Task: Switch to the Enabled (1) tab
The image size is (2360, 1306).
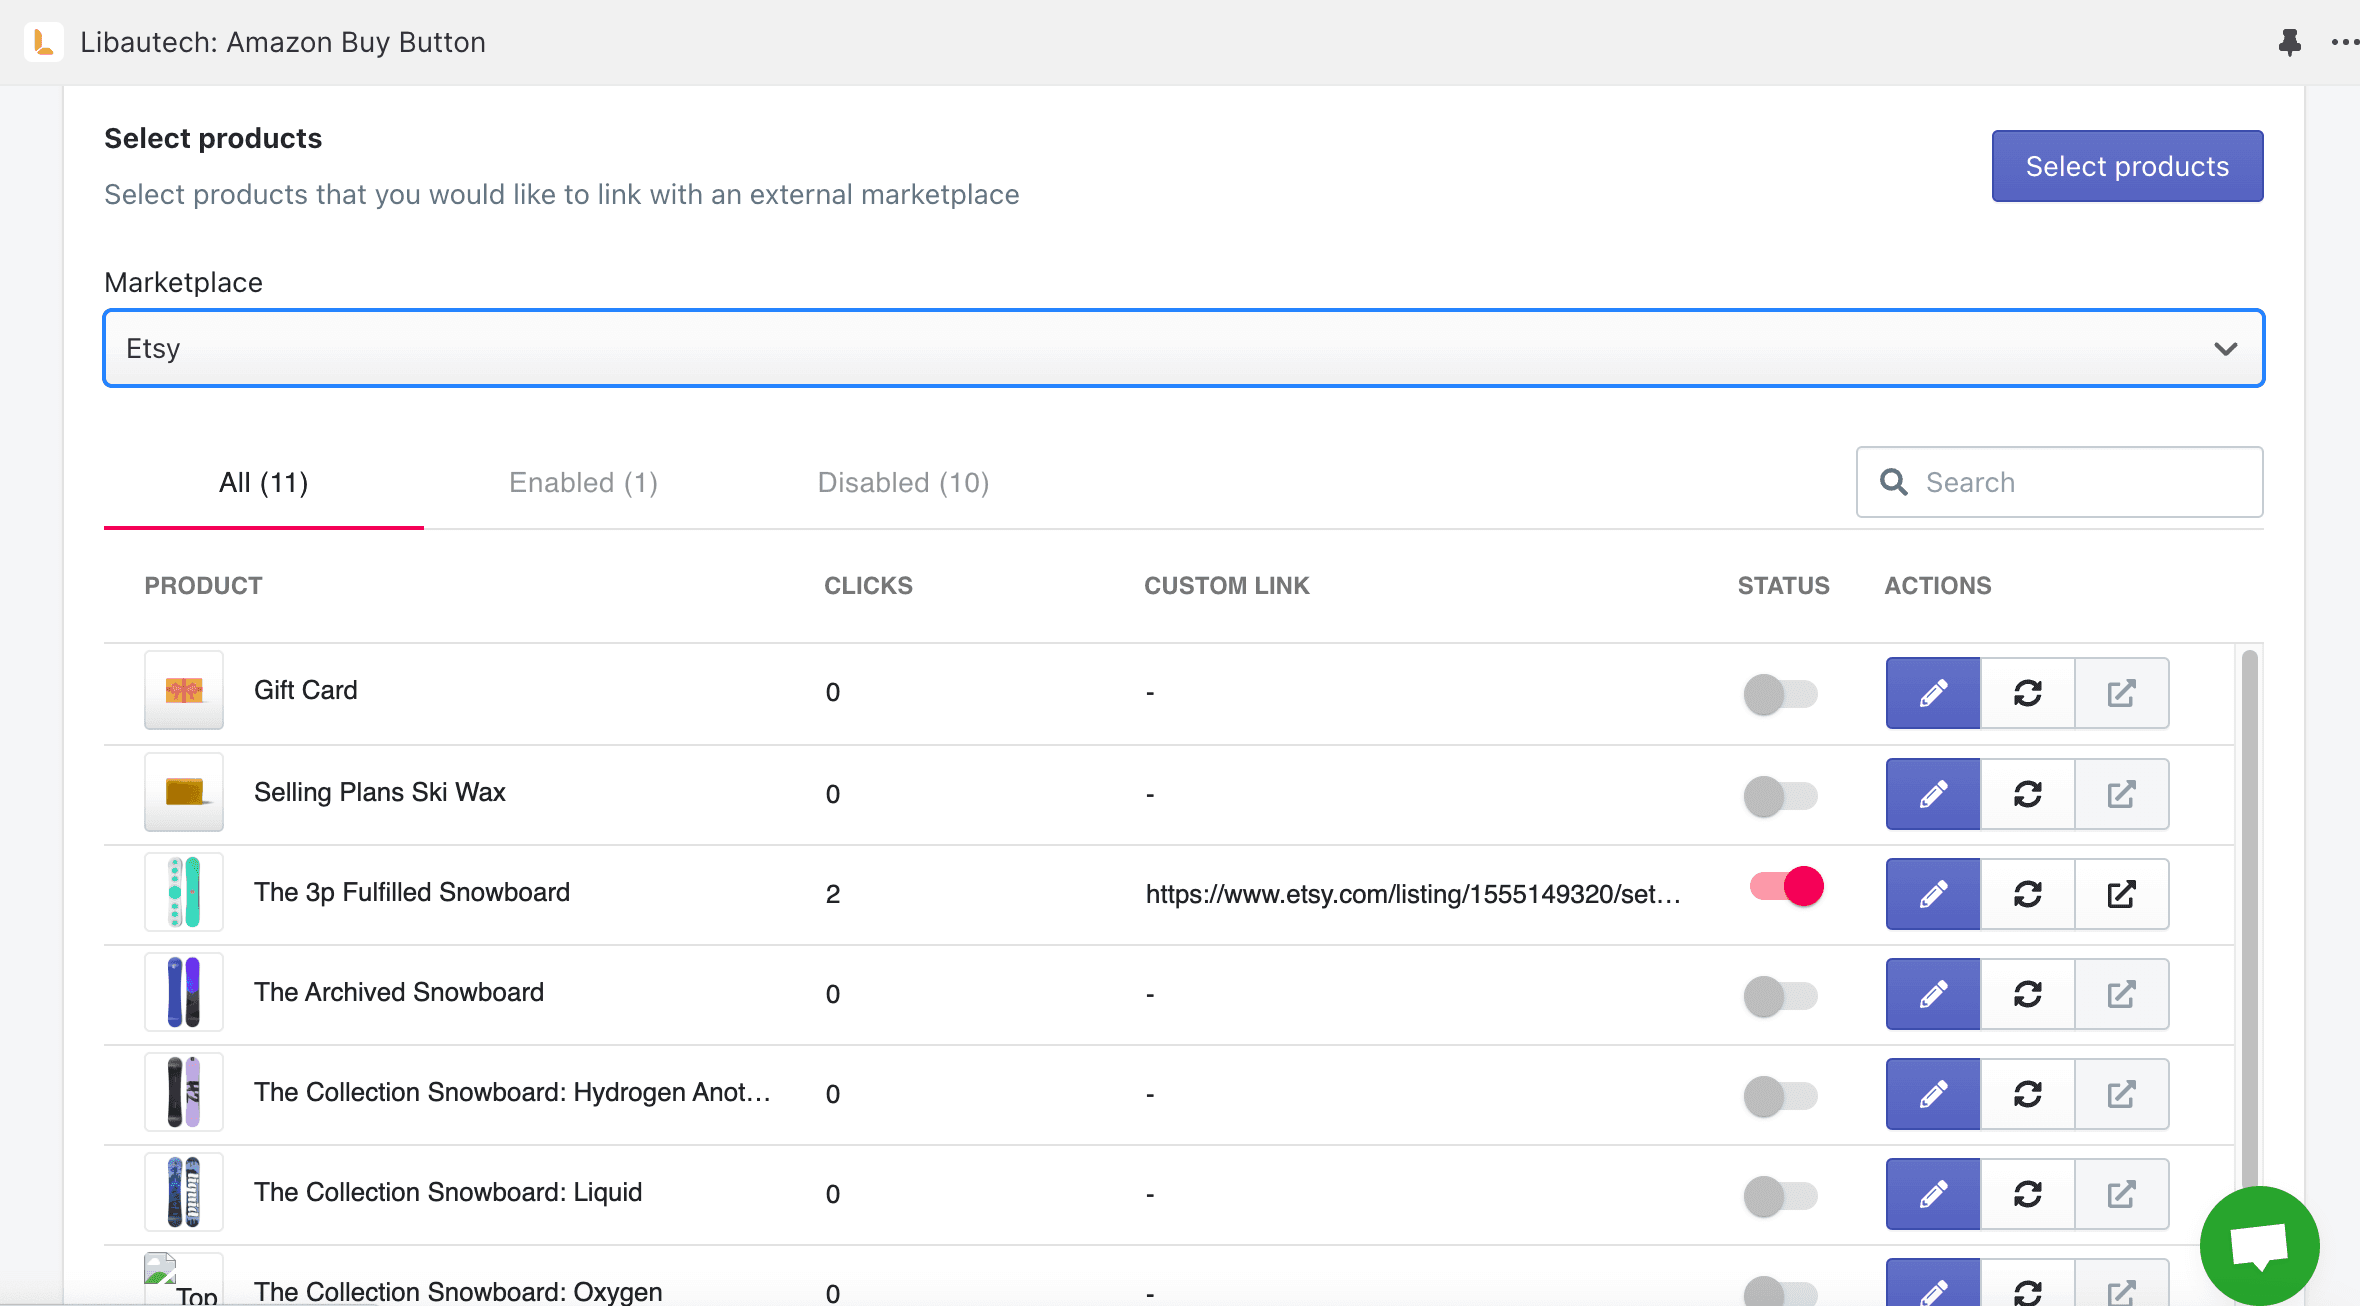Action: click(584, 483)
